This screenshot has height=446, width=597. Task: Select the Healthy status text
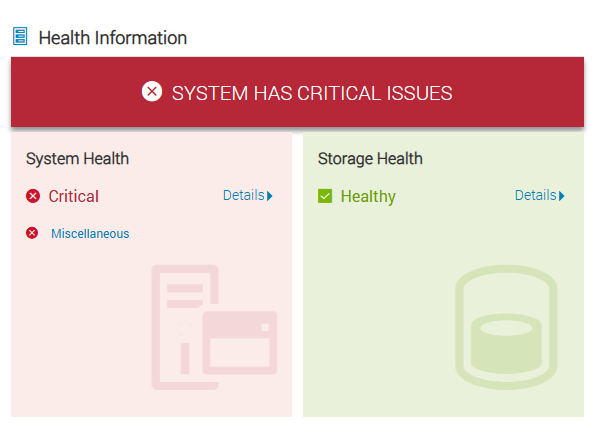click(x=368, y=197)
